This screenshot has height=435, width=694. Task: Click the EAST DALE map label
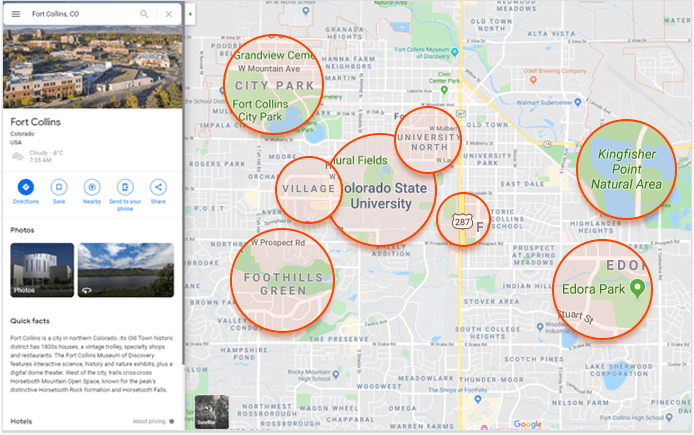coord(522,184)
